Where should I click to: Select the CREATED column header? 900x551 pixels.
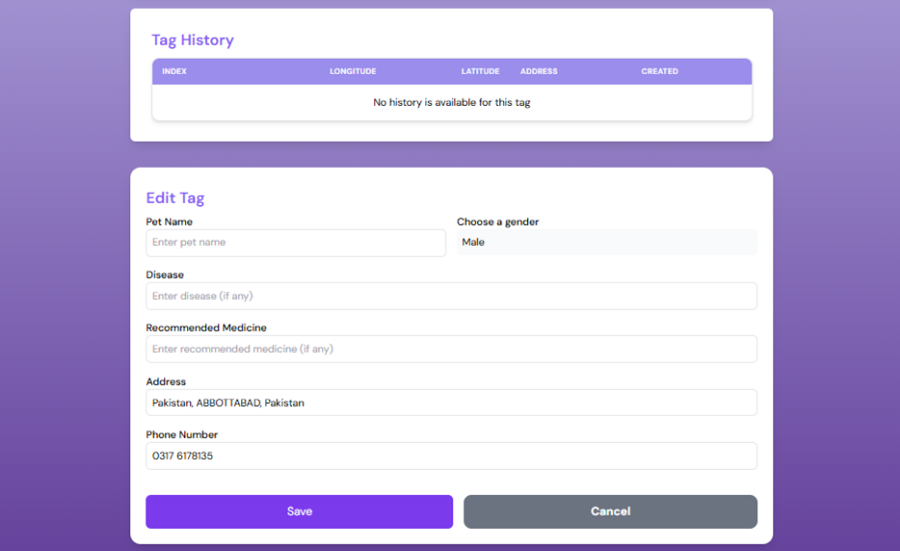[x=659, y=72]
